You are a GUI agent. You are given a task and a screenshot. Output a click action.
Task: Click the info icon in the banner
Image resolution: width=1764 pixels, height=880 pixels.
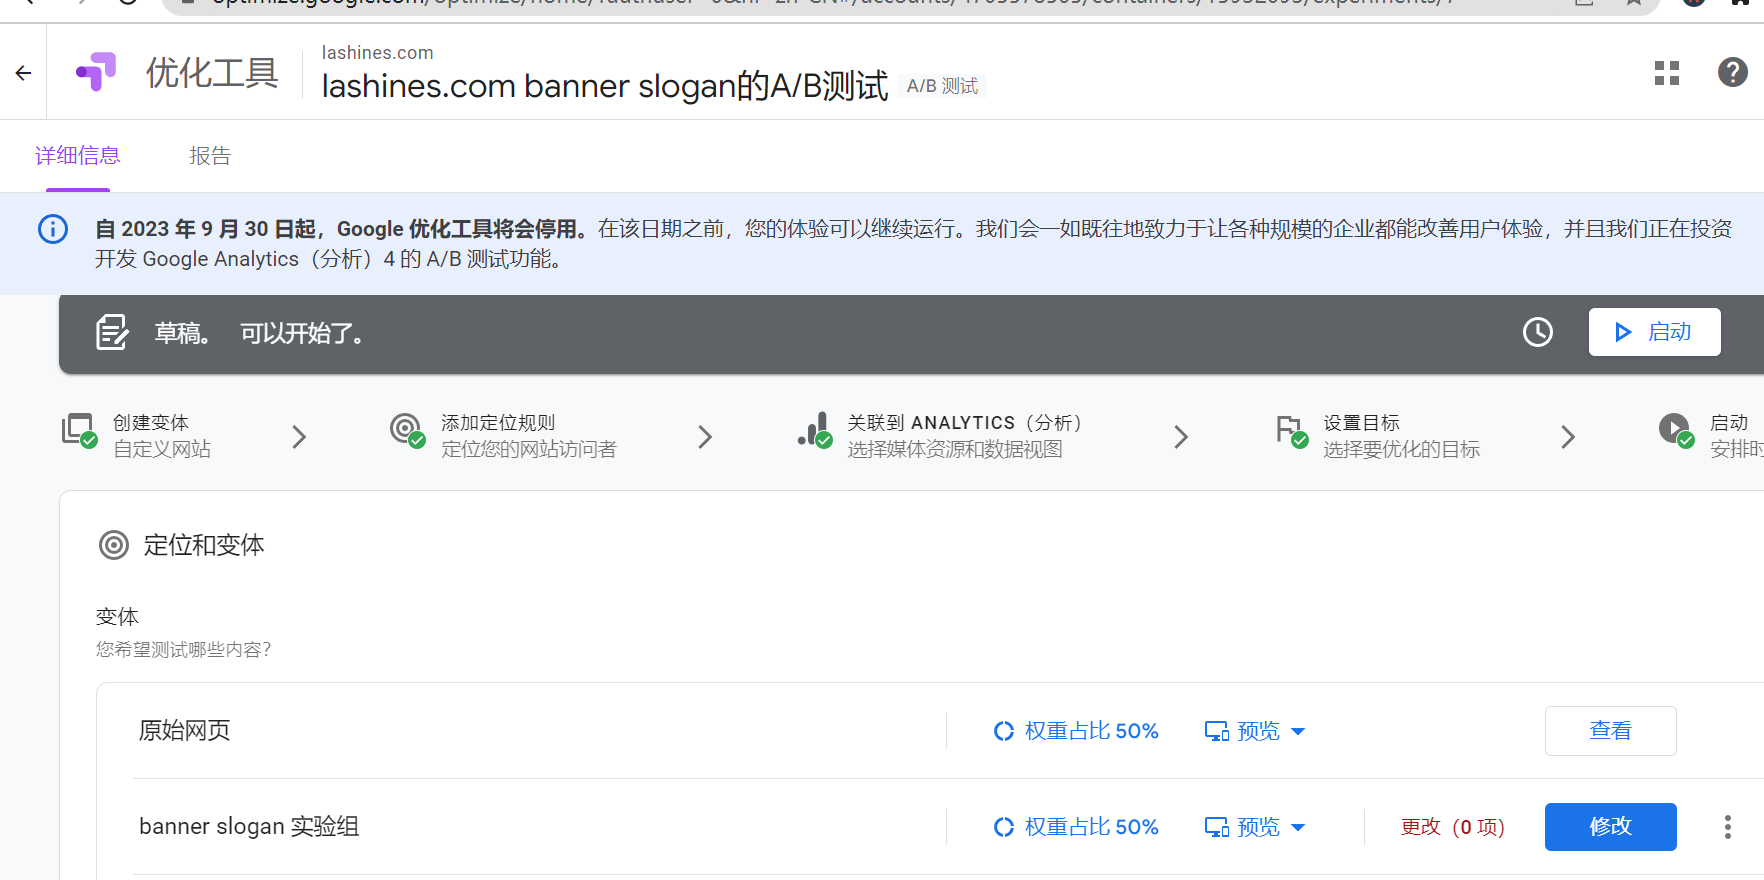53,229
